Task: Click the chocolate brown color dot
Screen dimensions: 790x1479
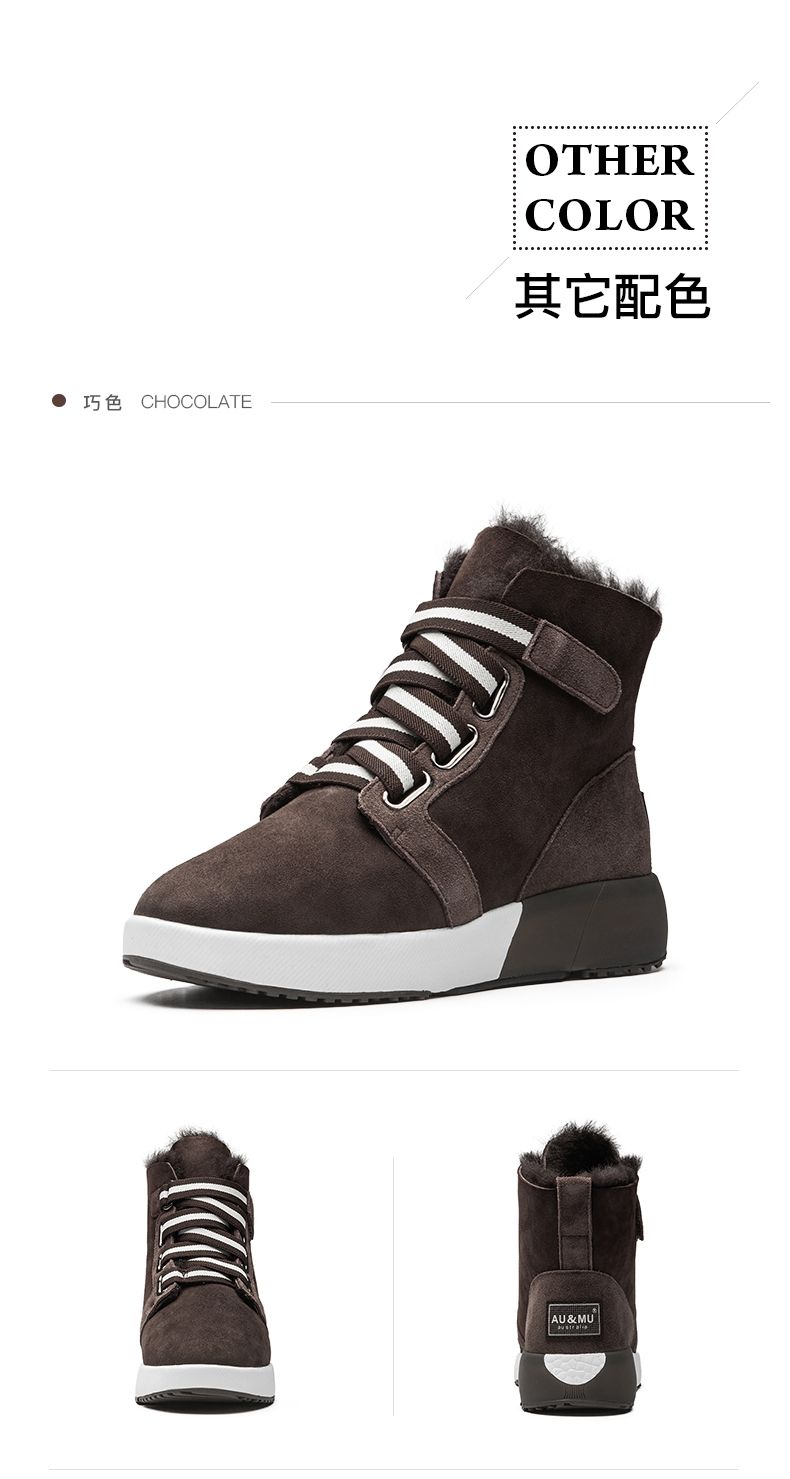Action: [x=59, y=401]
